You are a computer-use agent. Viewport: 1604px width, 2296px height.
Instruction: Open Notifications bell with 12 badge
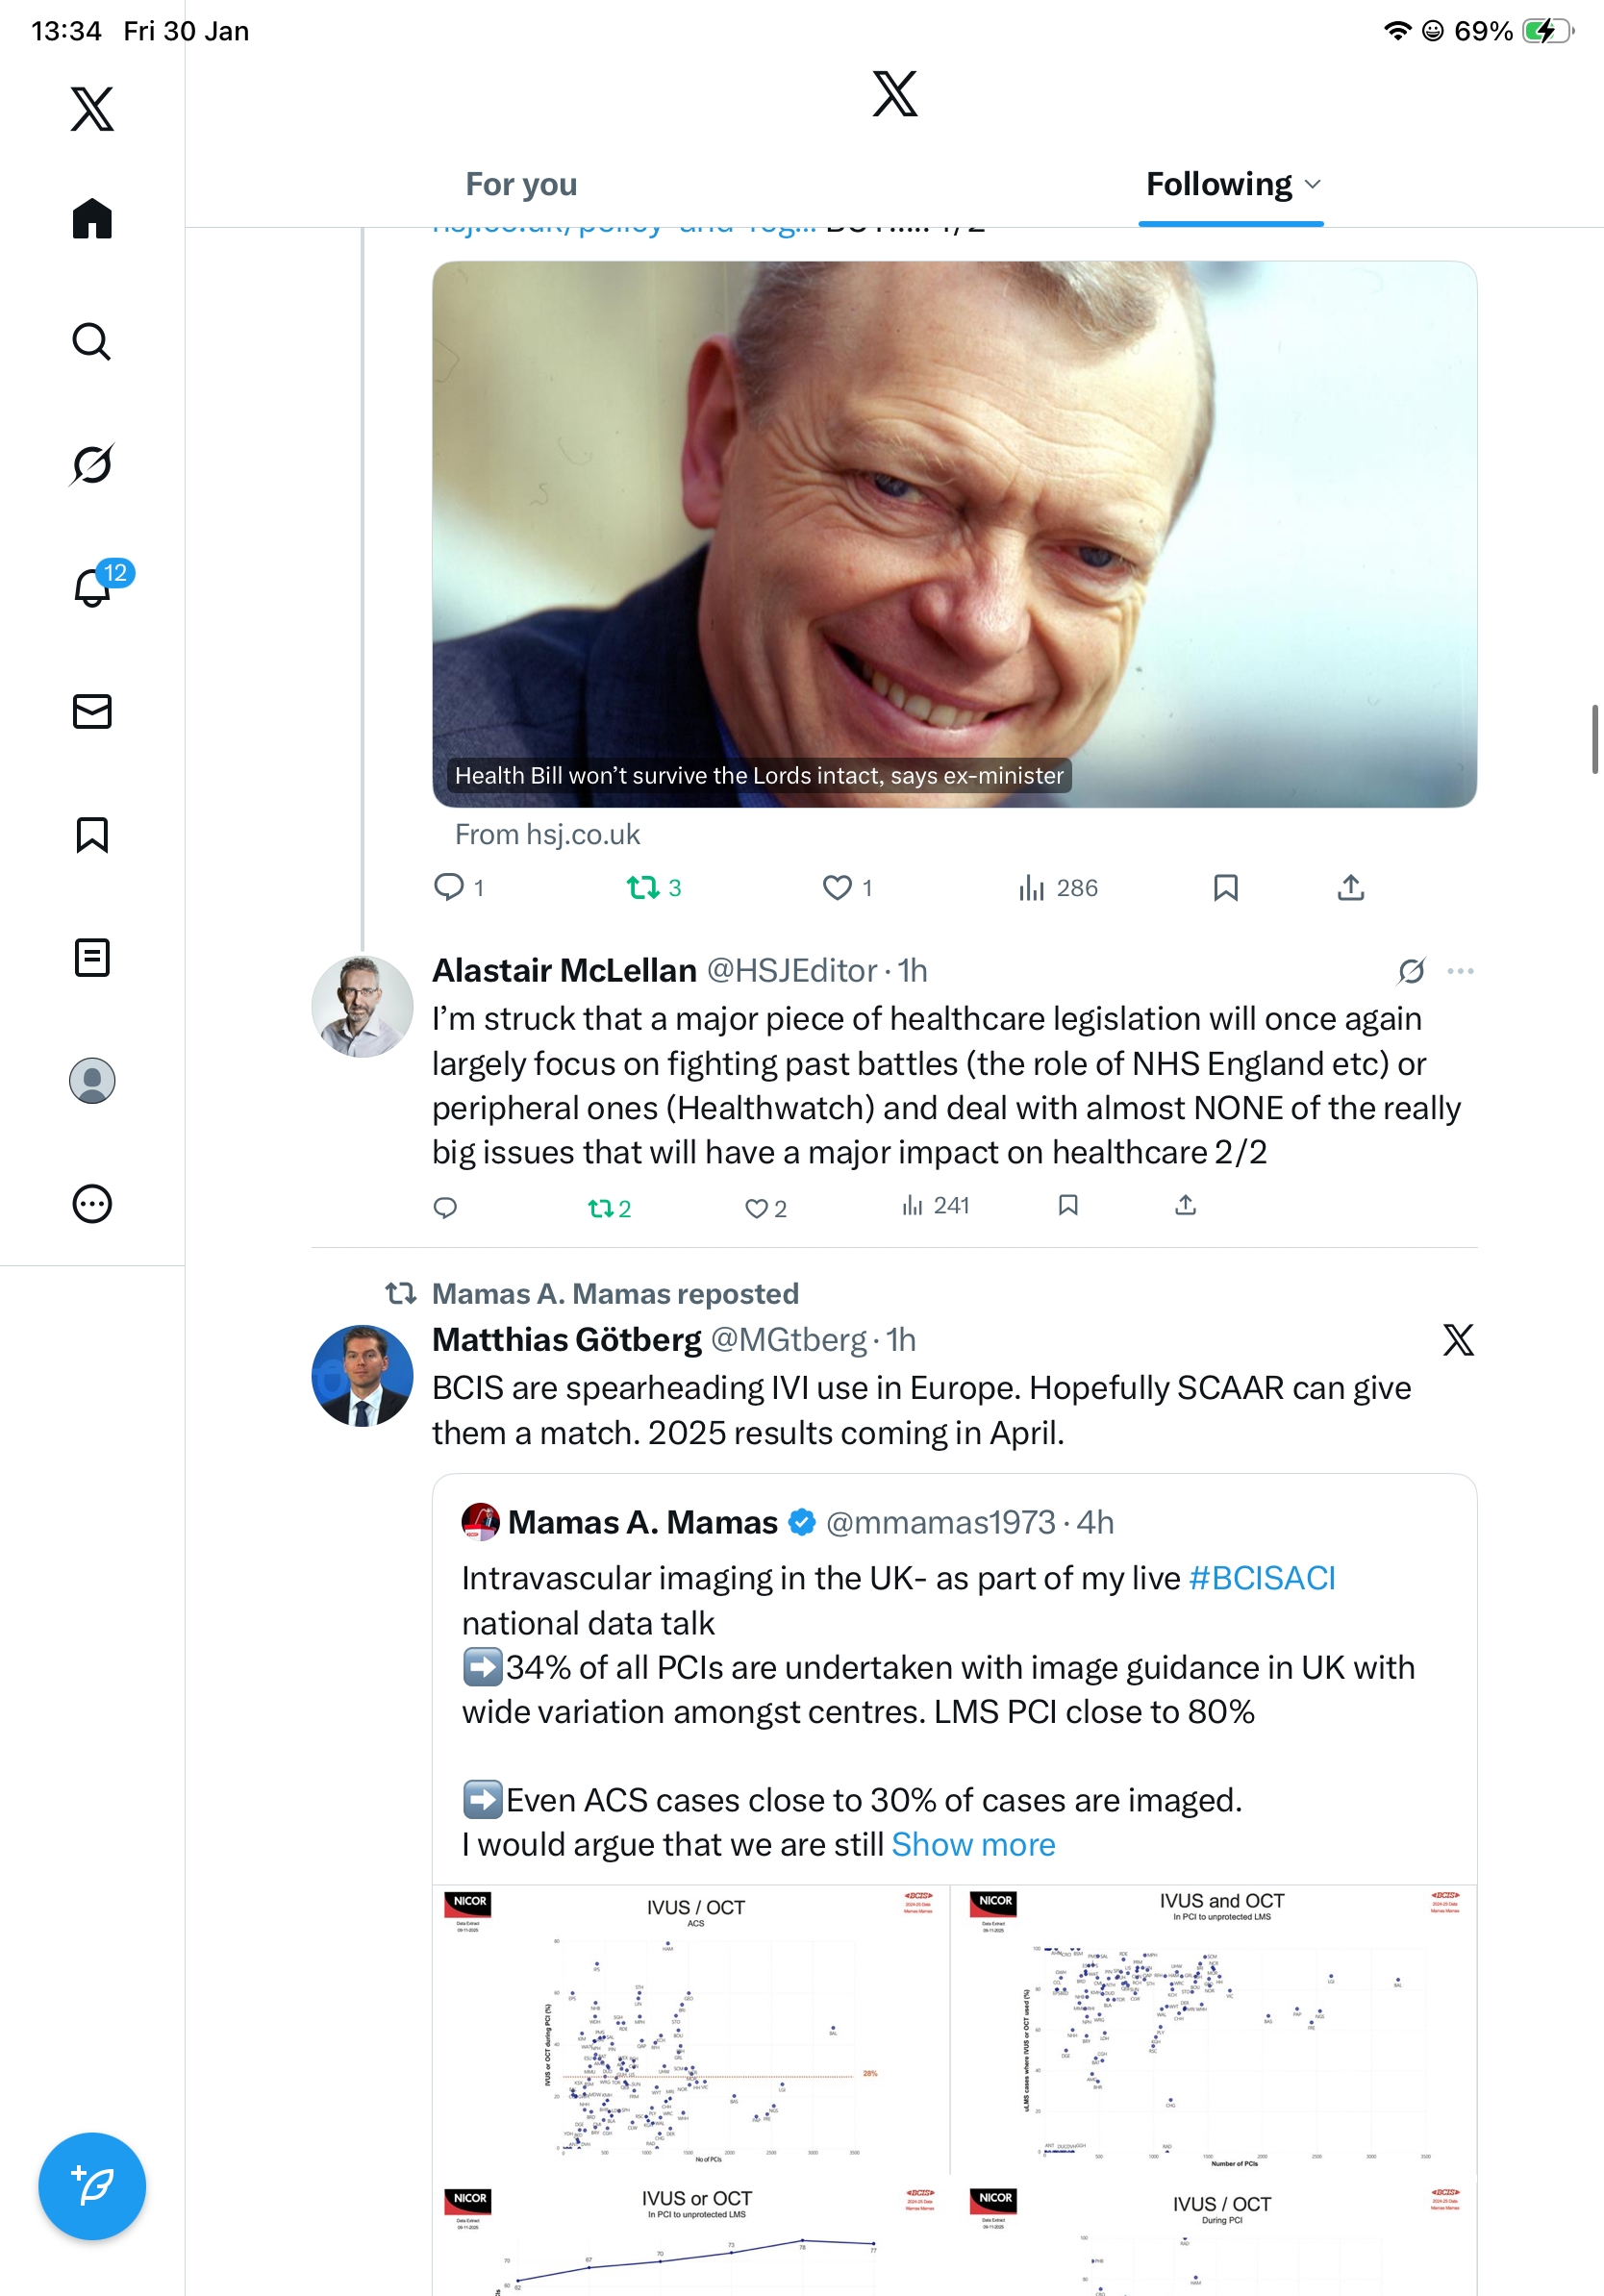(94, 587)
